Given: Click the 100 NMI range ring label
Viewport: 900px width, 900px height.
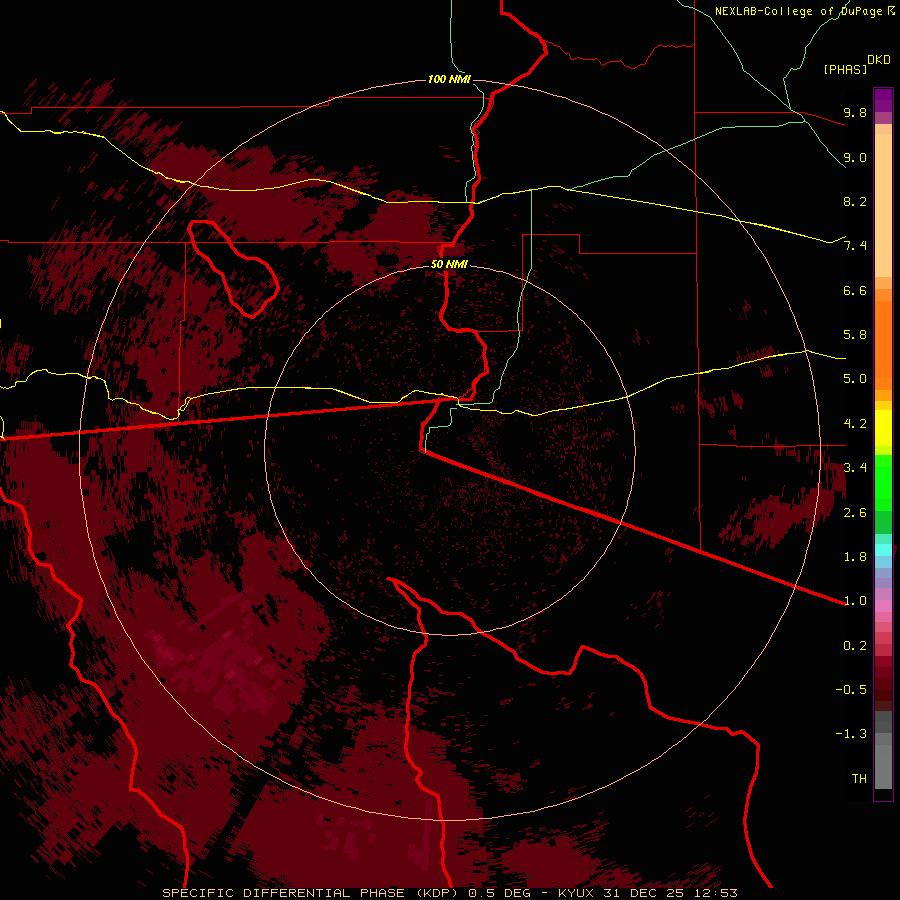Looking at the screenshot, I should coord(449,79).
